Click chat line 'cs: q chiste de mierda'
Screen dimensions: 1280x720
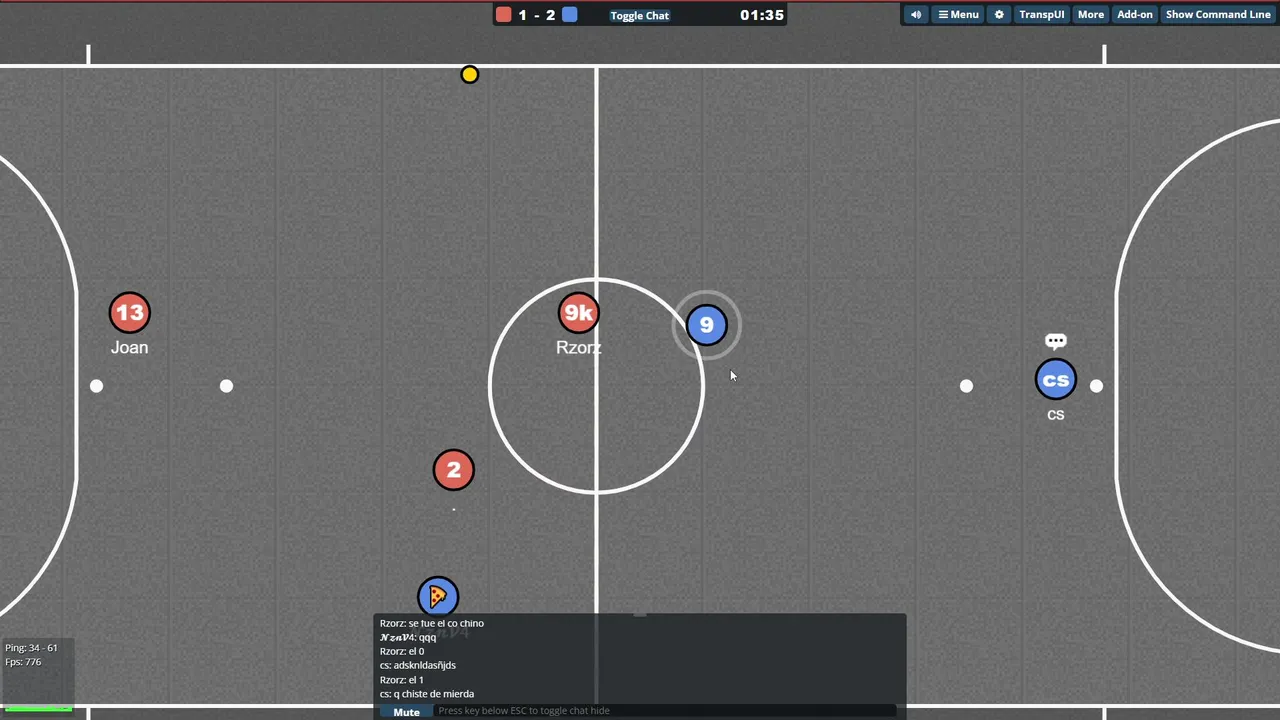(427, 694)
